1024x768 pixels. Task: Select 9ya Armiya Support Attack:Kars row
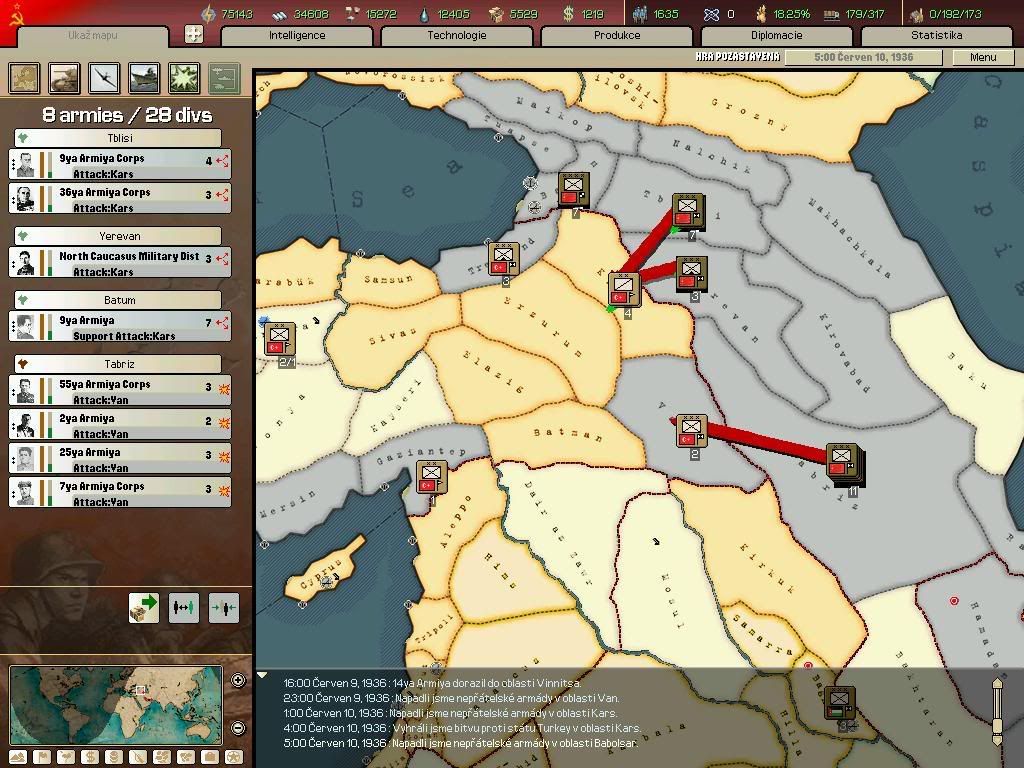120,327
